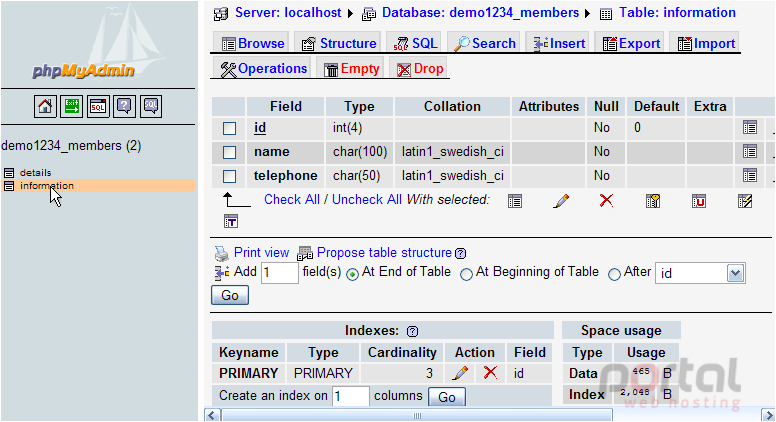Click the Add field(s) number input
Image resolution: width=776 pixels, height=422 pixels.
point(280,273)
